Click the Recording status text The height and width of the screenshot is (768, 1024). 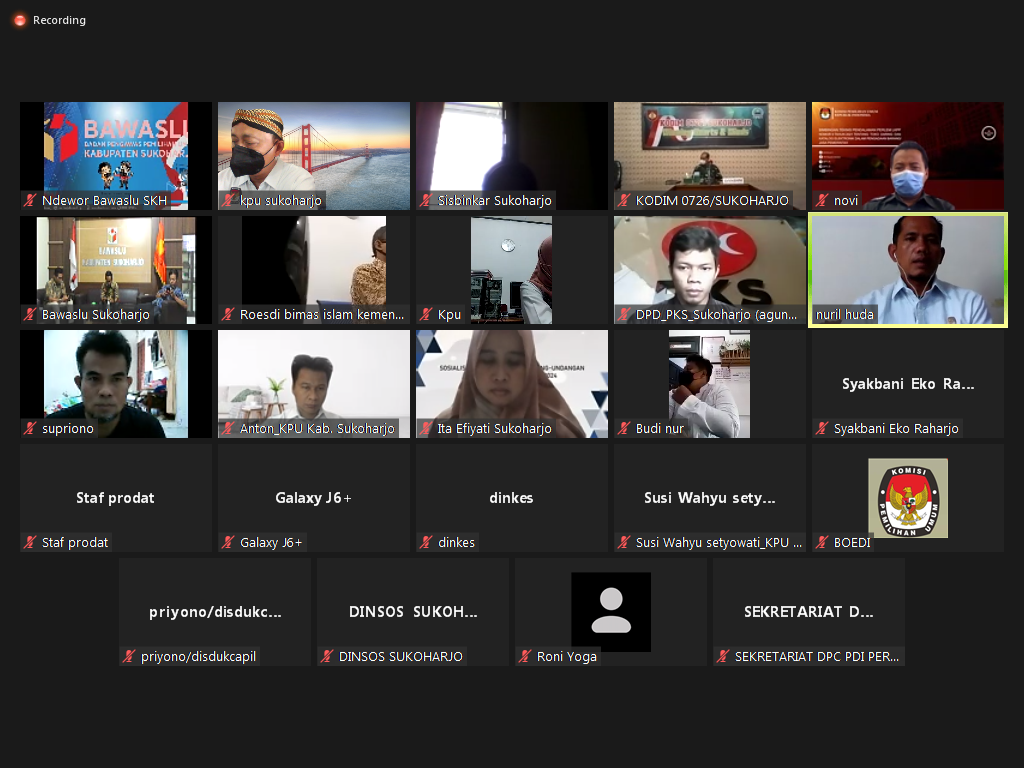click(x=60, y=20)
